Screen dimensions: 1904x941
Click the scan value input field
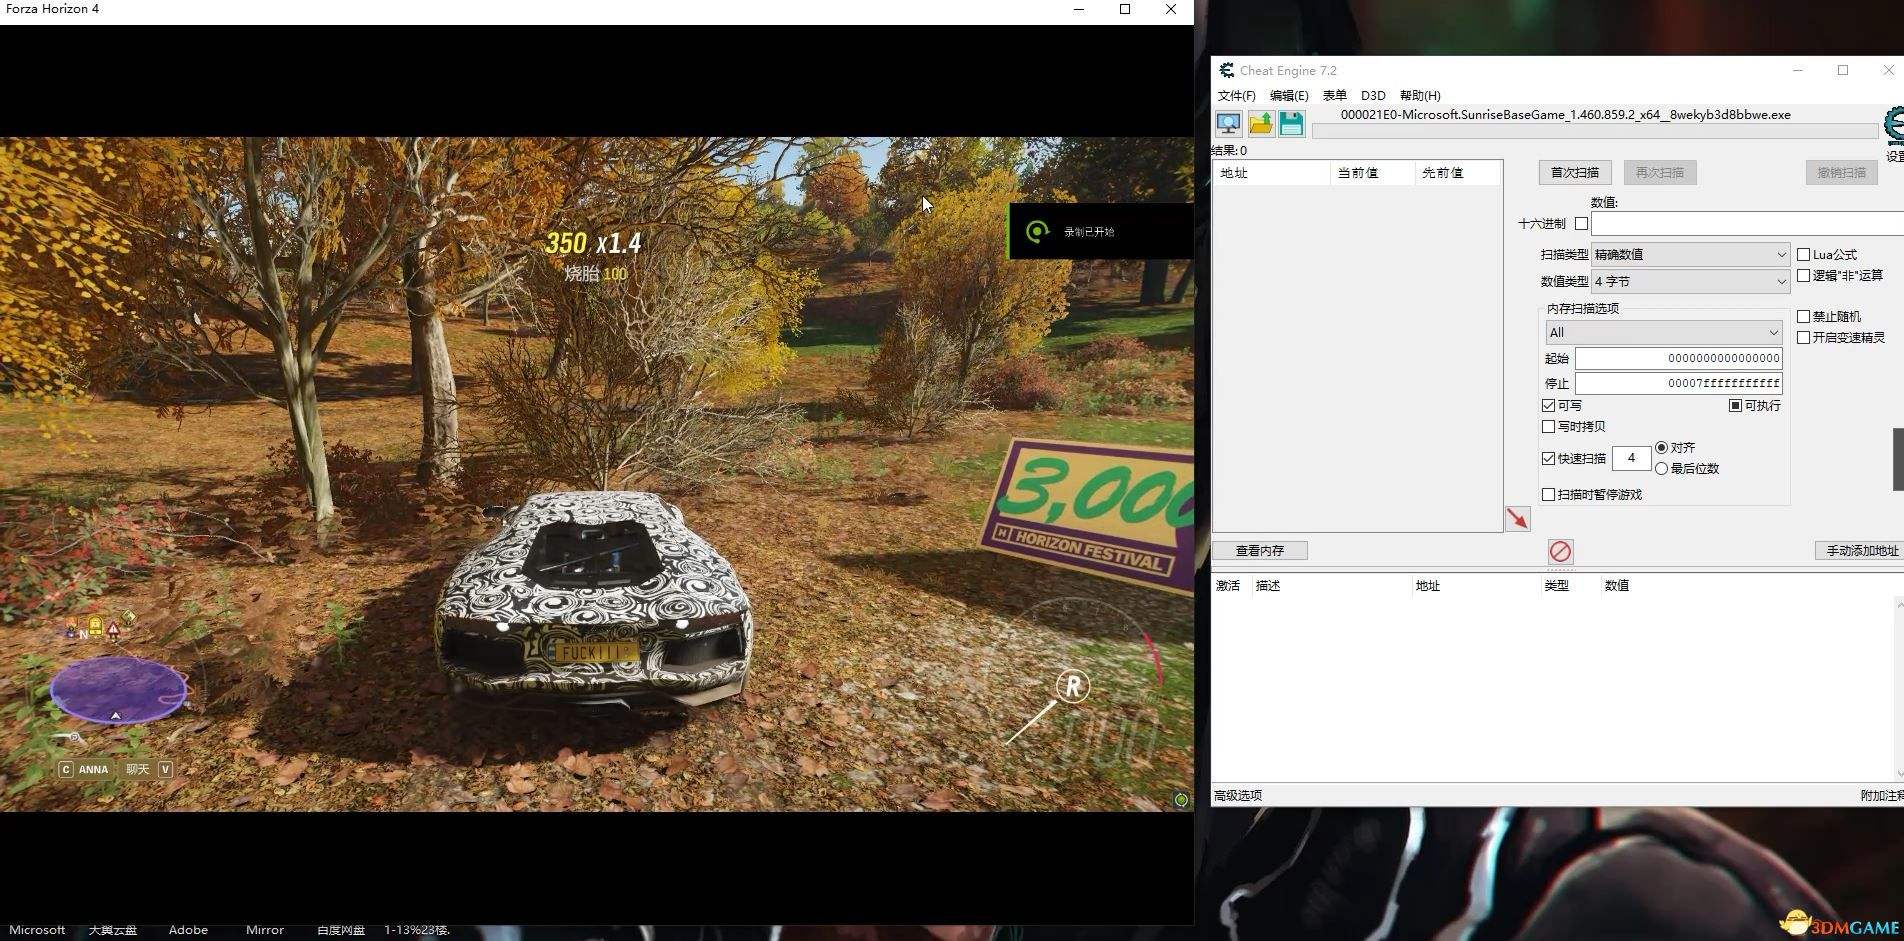[x=1747, y=224]
